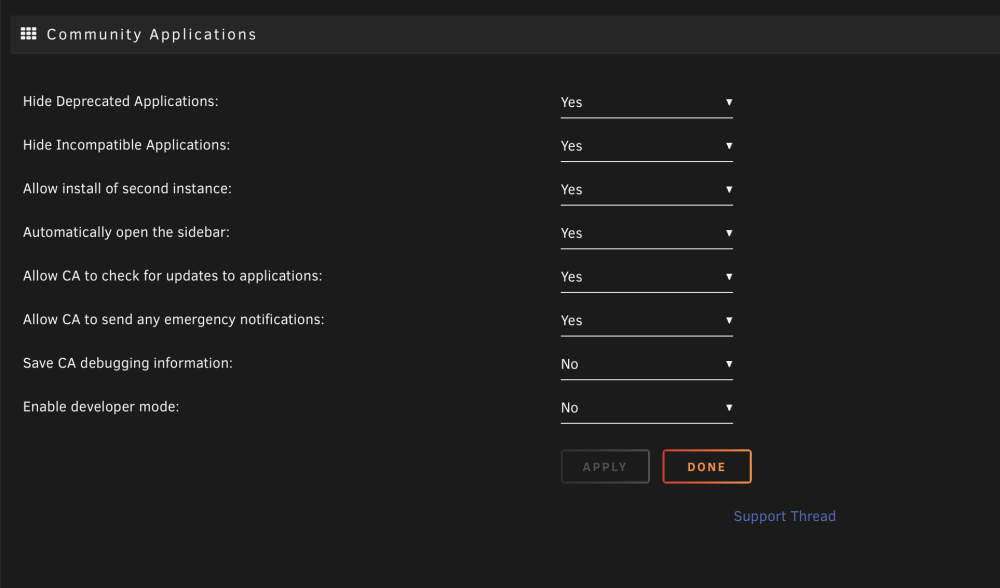Open the Hide Incompatible Applications dropdown
The image size is (1000, 588).
tap(647, 146)
